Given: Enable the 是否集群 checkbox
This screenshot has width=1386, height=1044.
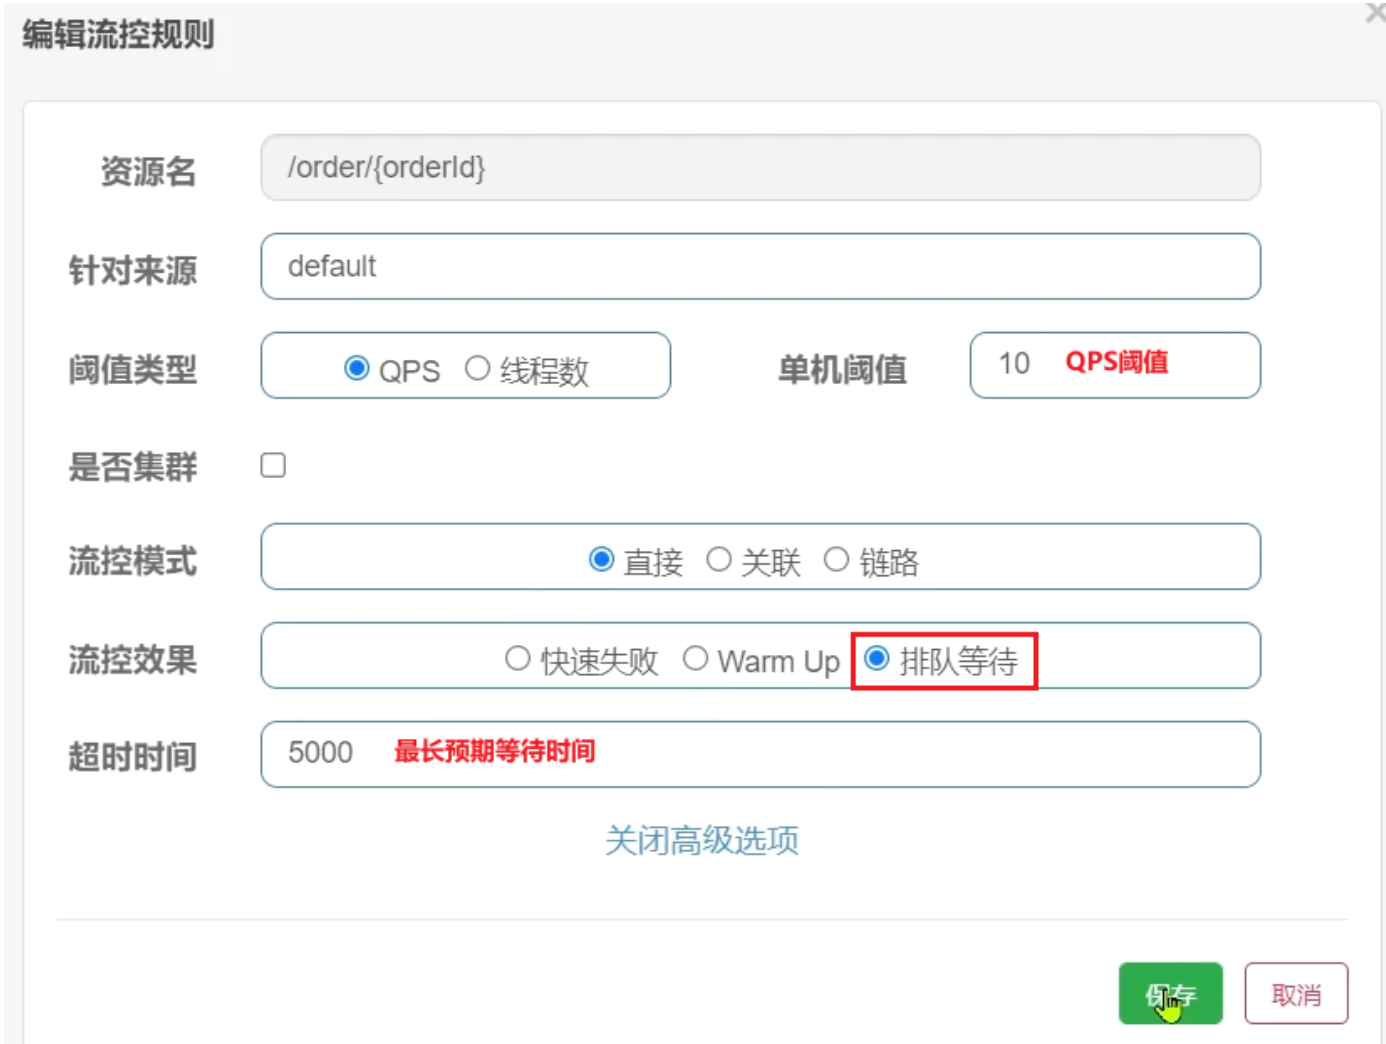Looking at the screenshot, I should 273,466.
